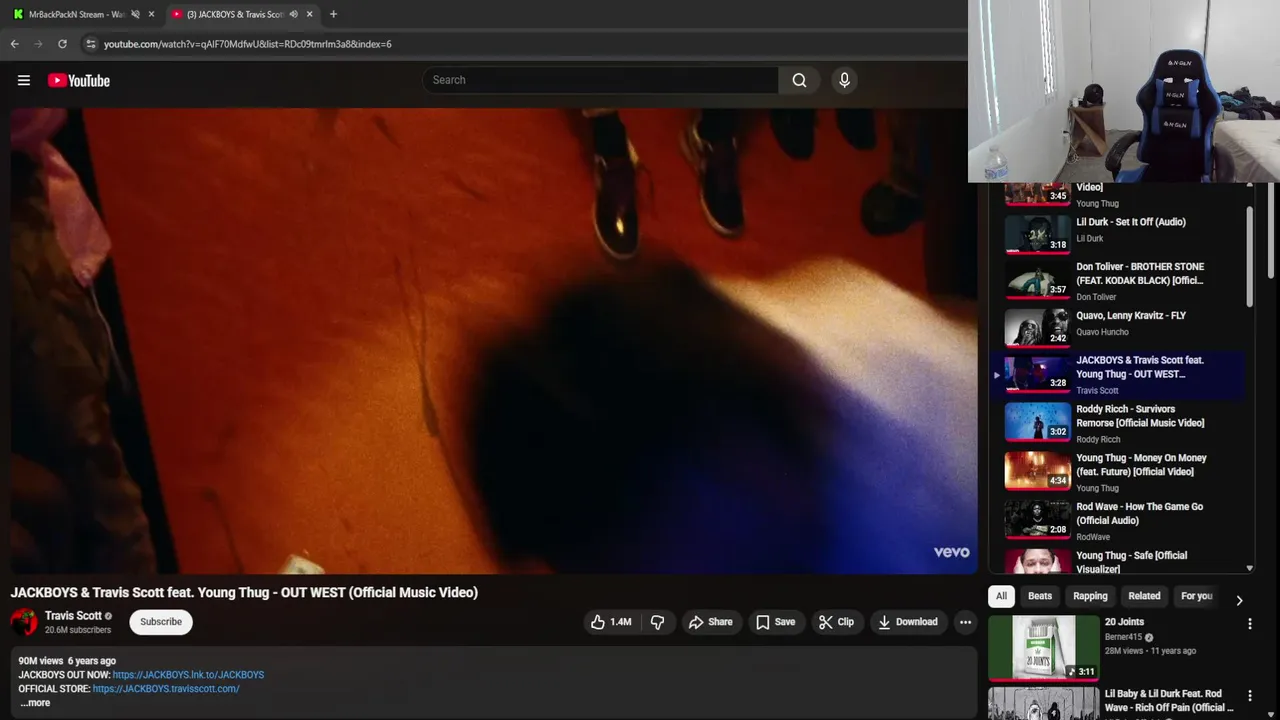Play Don Toliver - BROTHER STONE playlist item
Viewport: 1280px width, 720px height.
click(x=1118, y=281)
